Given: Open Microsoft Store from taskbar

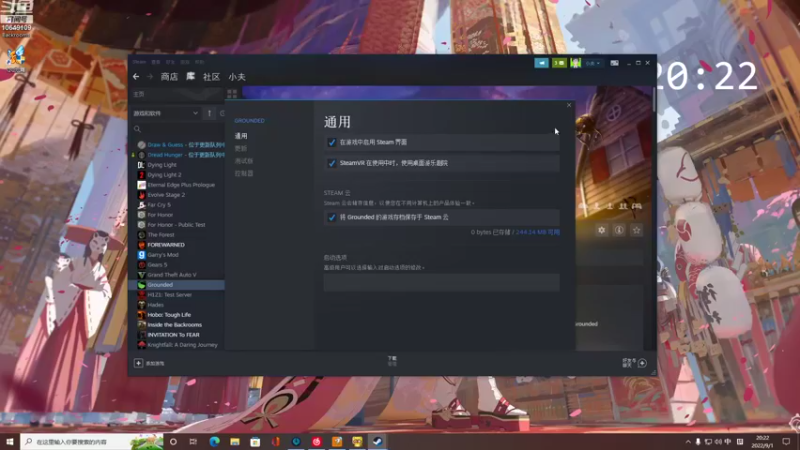Looking at the screenshot, I should [x=255, y=441].
